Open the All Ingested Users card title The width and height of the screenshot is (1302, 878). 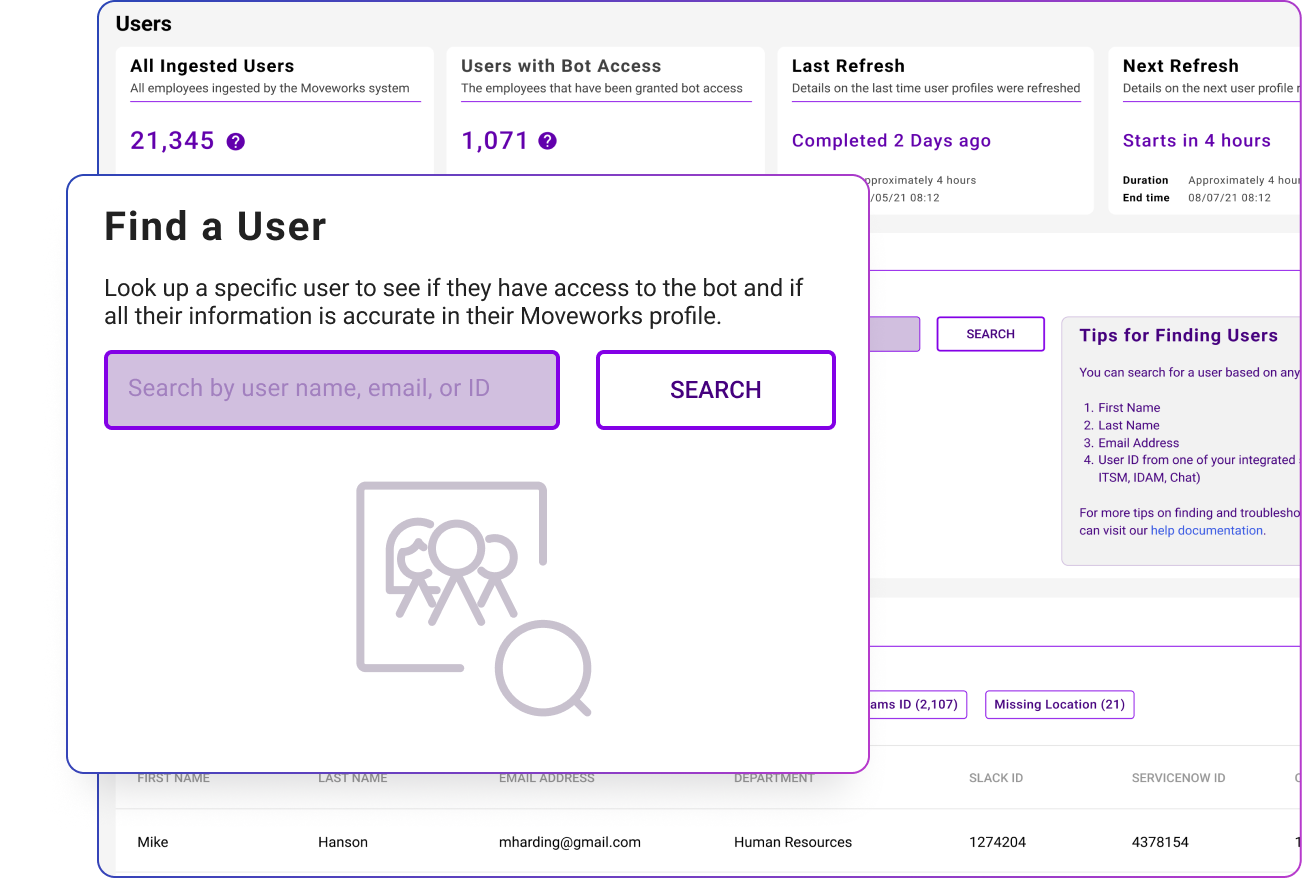(x=212, y=66)
